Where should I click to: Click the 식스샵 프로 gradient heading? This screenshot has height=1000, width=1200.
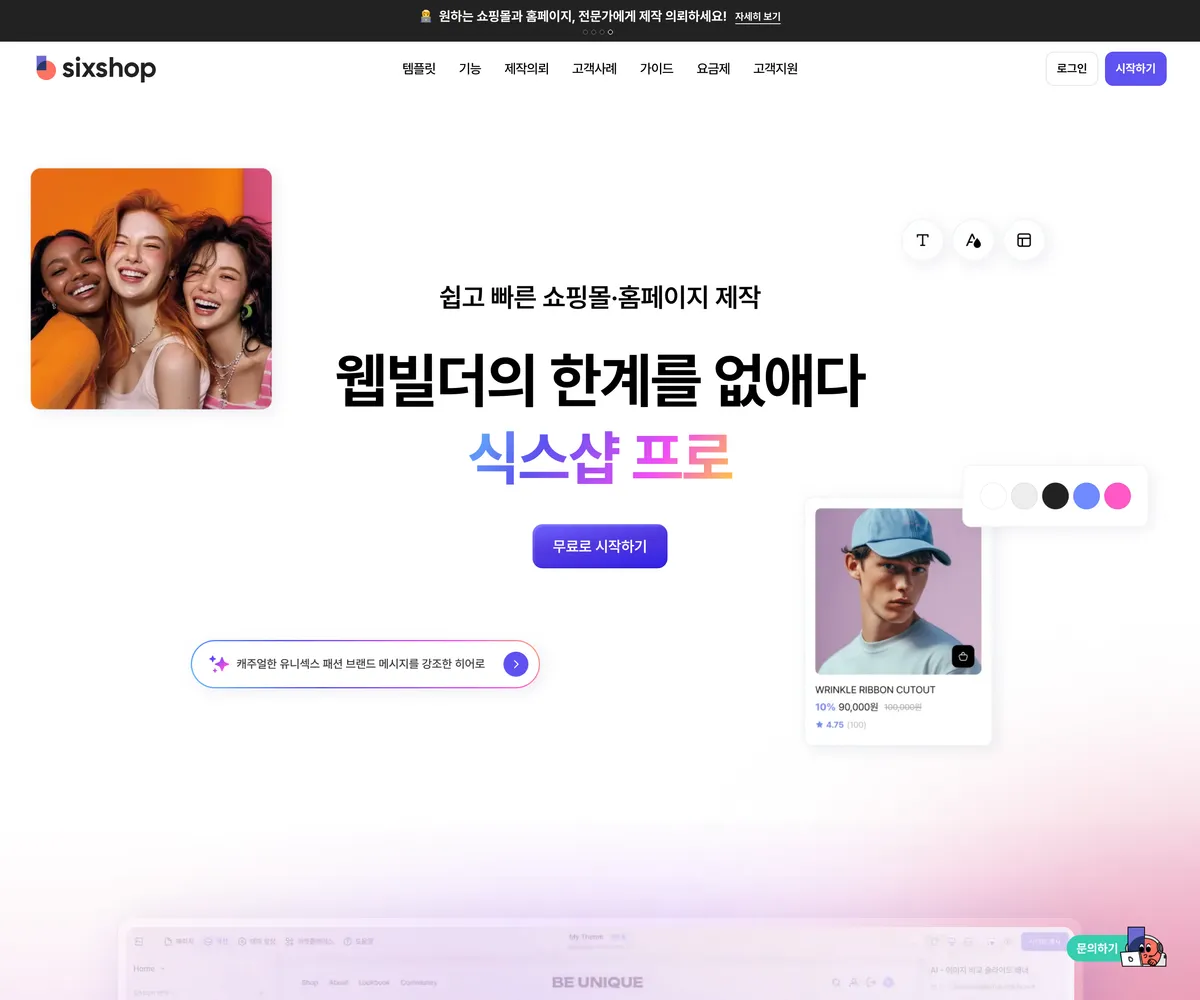coord(600,457)
